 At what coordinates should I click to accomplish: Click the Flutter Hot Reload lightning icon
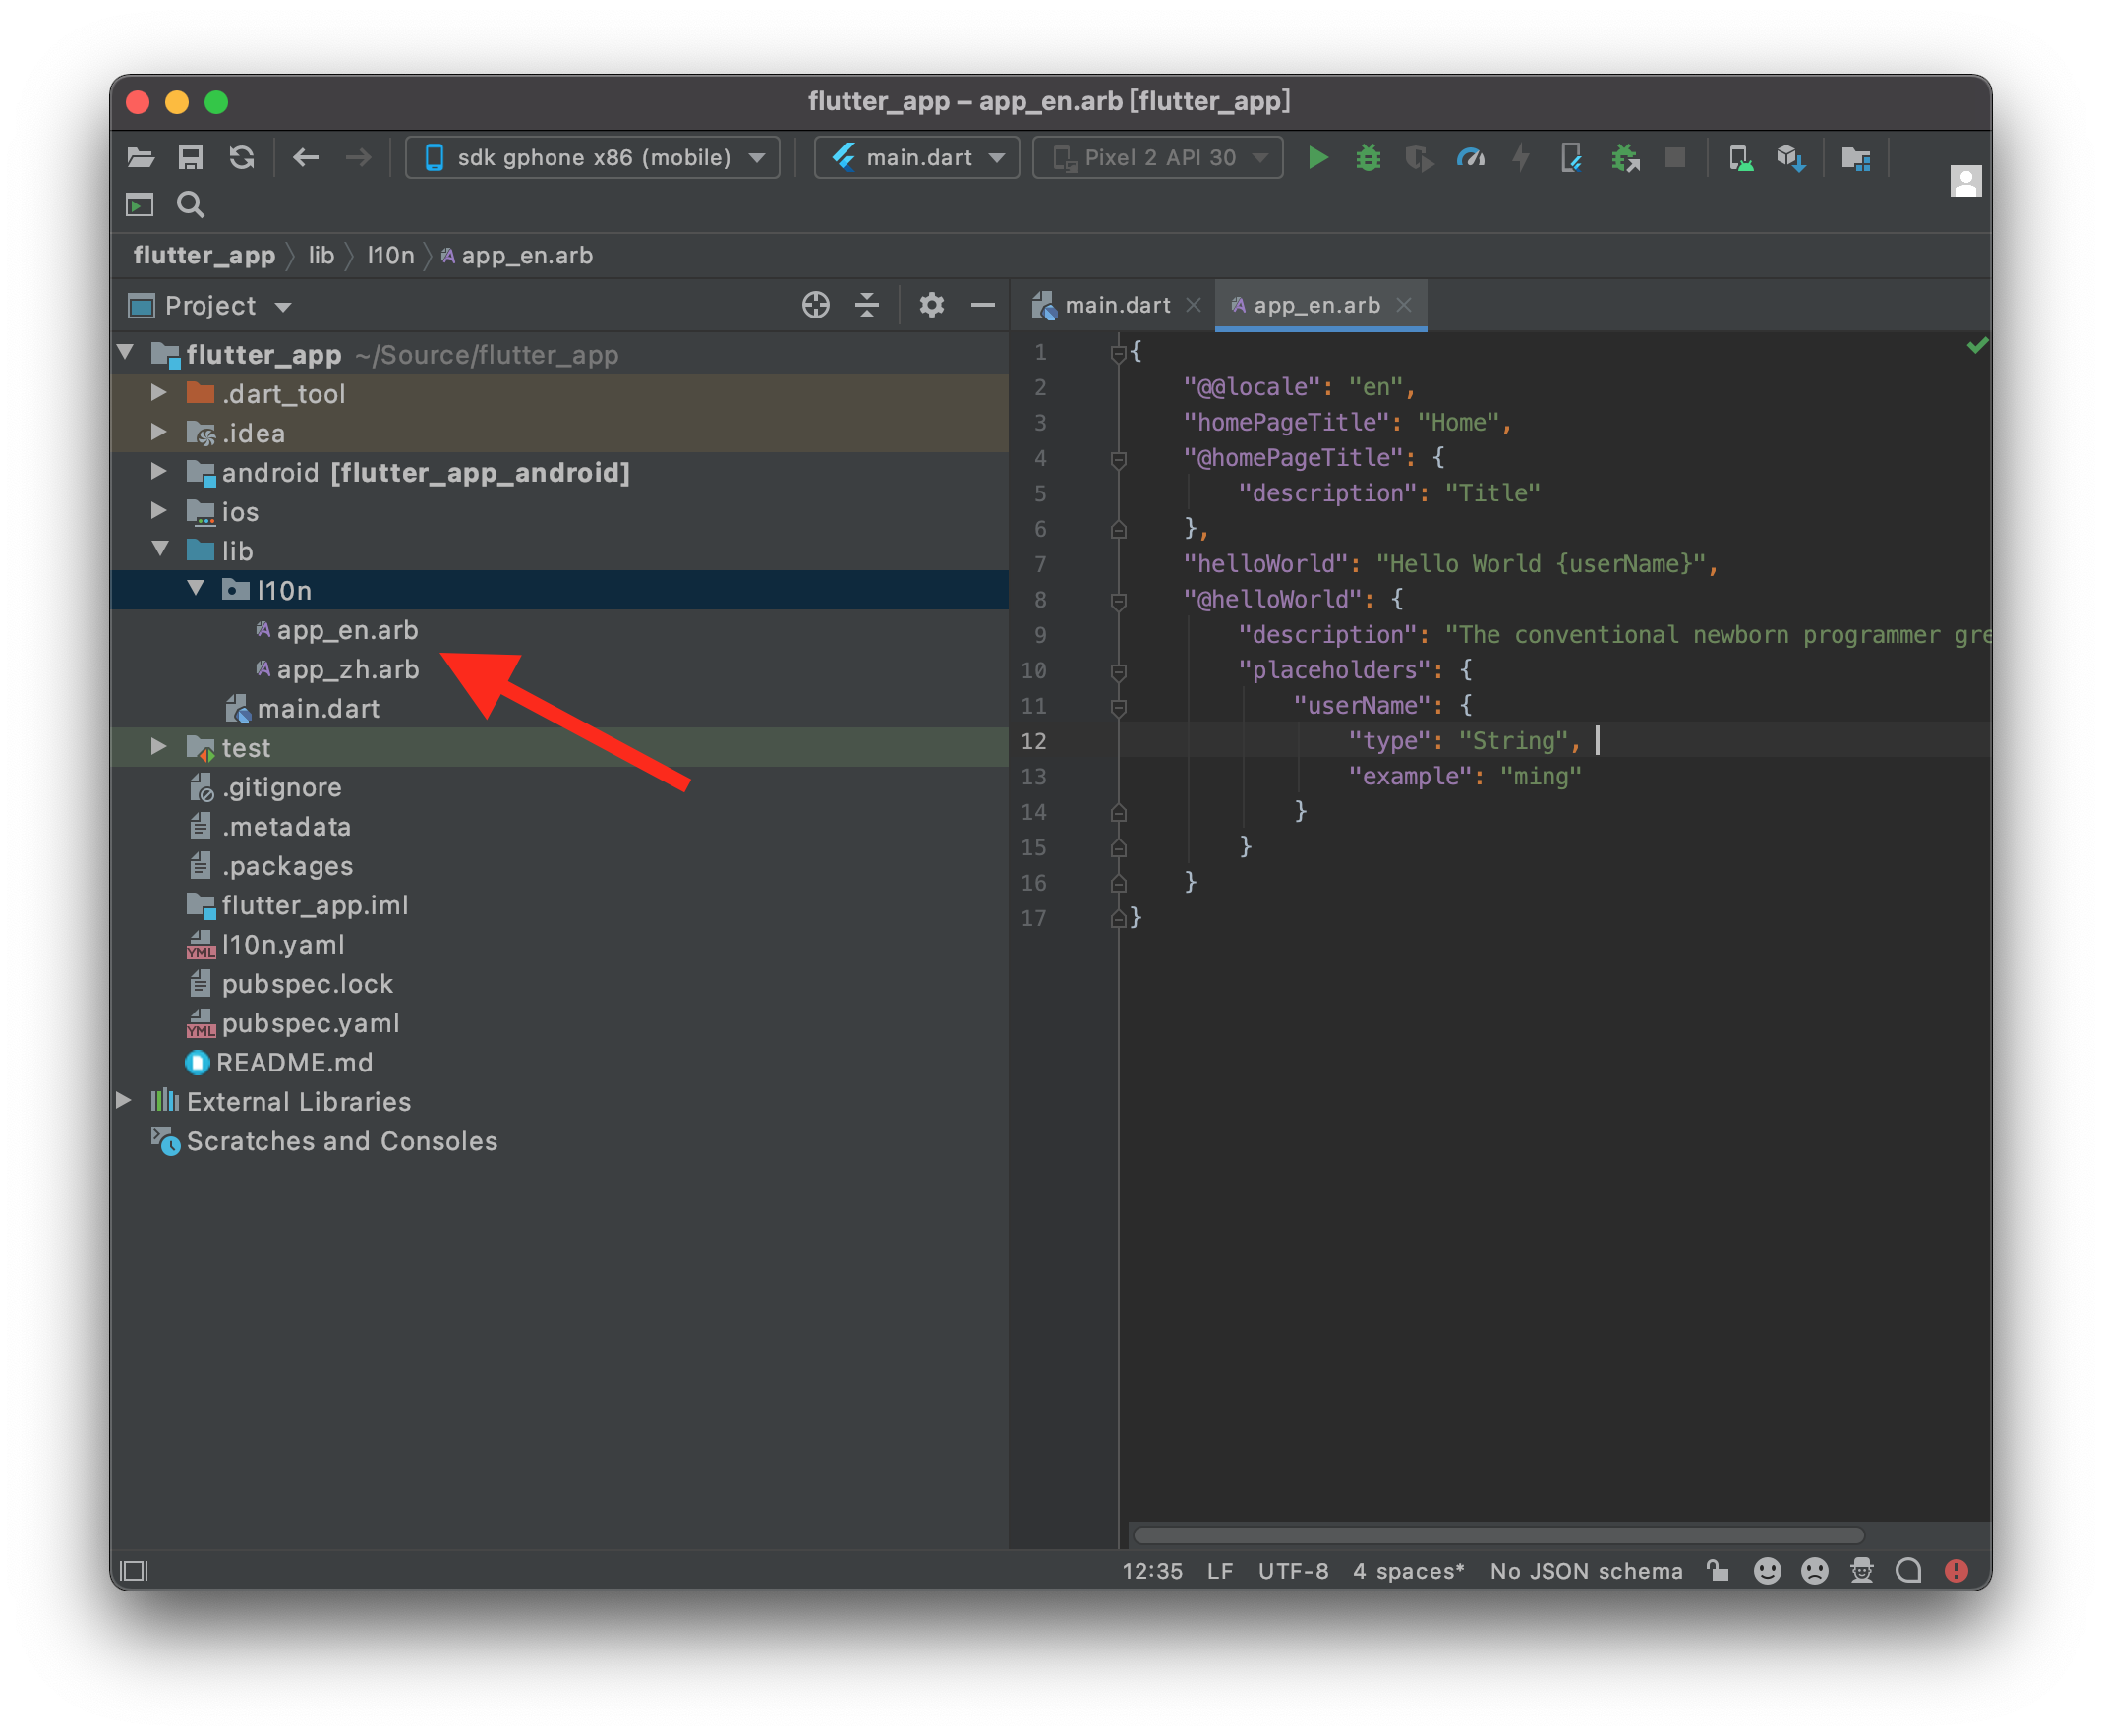pos(1521,158)
